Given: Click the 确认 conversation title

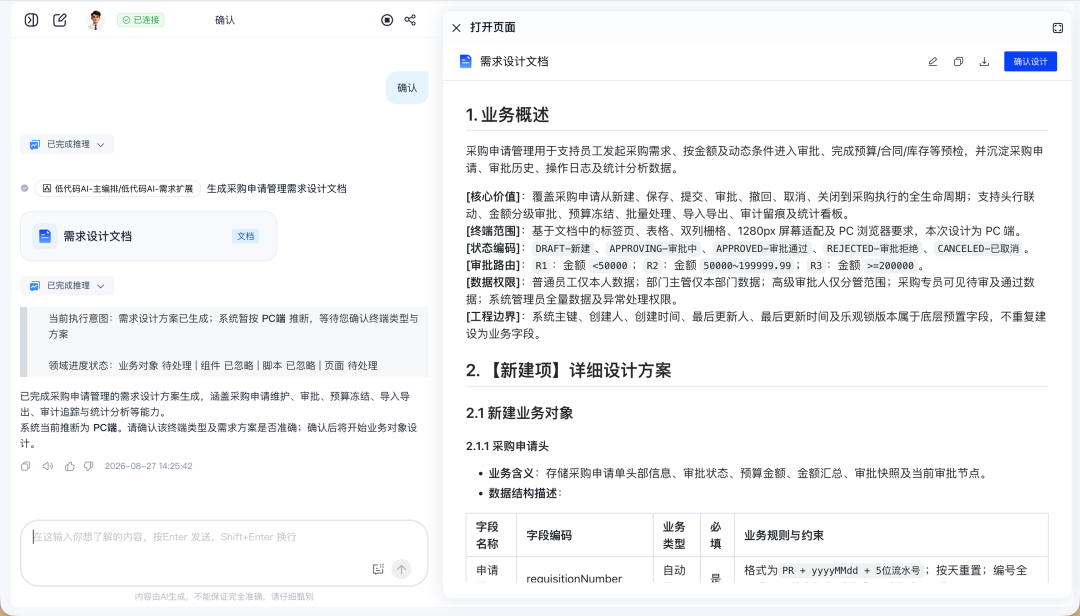Looking at the screenshot, I should click(225, 20).
